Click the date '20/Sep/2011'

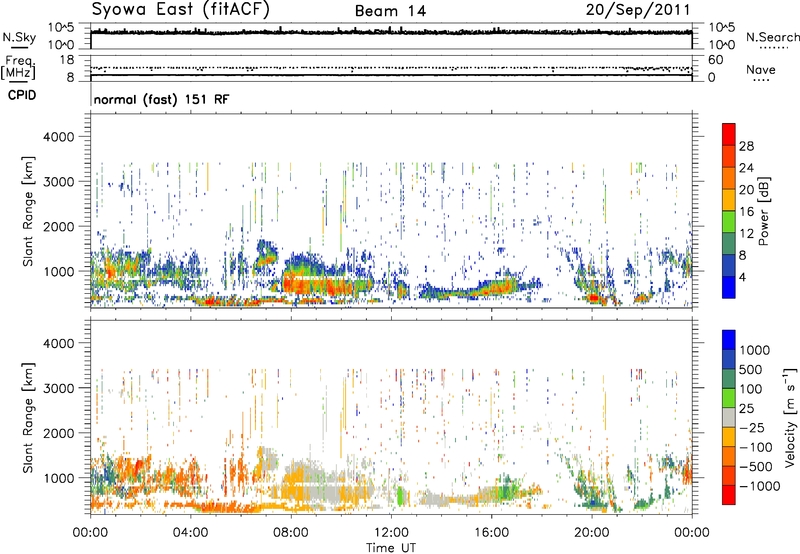[x=638, y=10]
